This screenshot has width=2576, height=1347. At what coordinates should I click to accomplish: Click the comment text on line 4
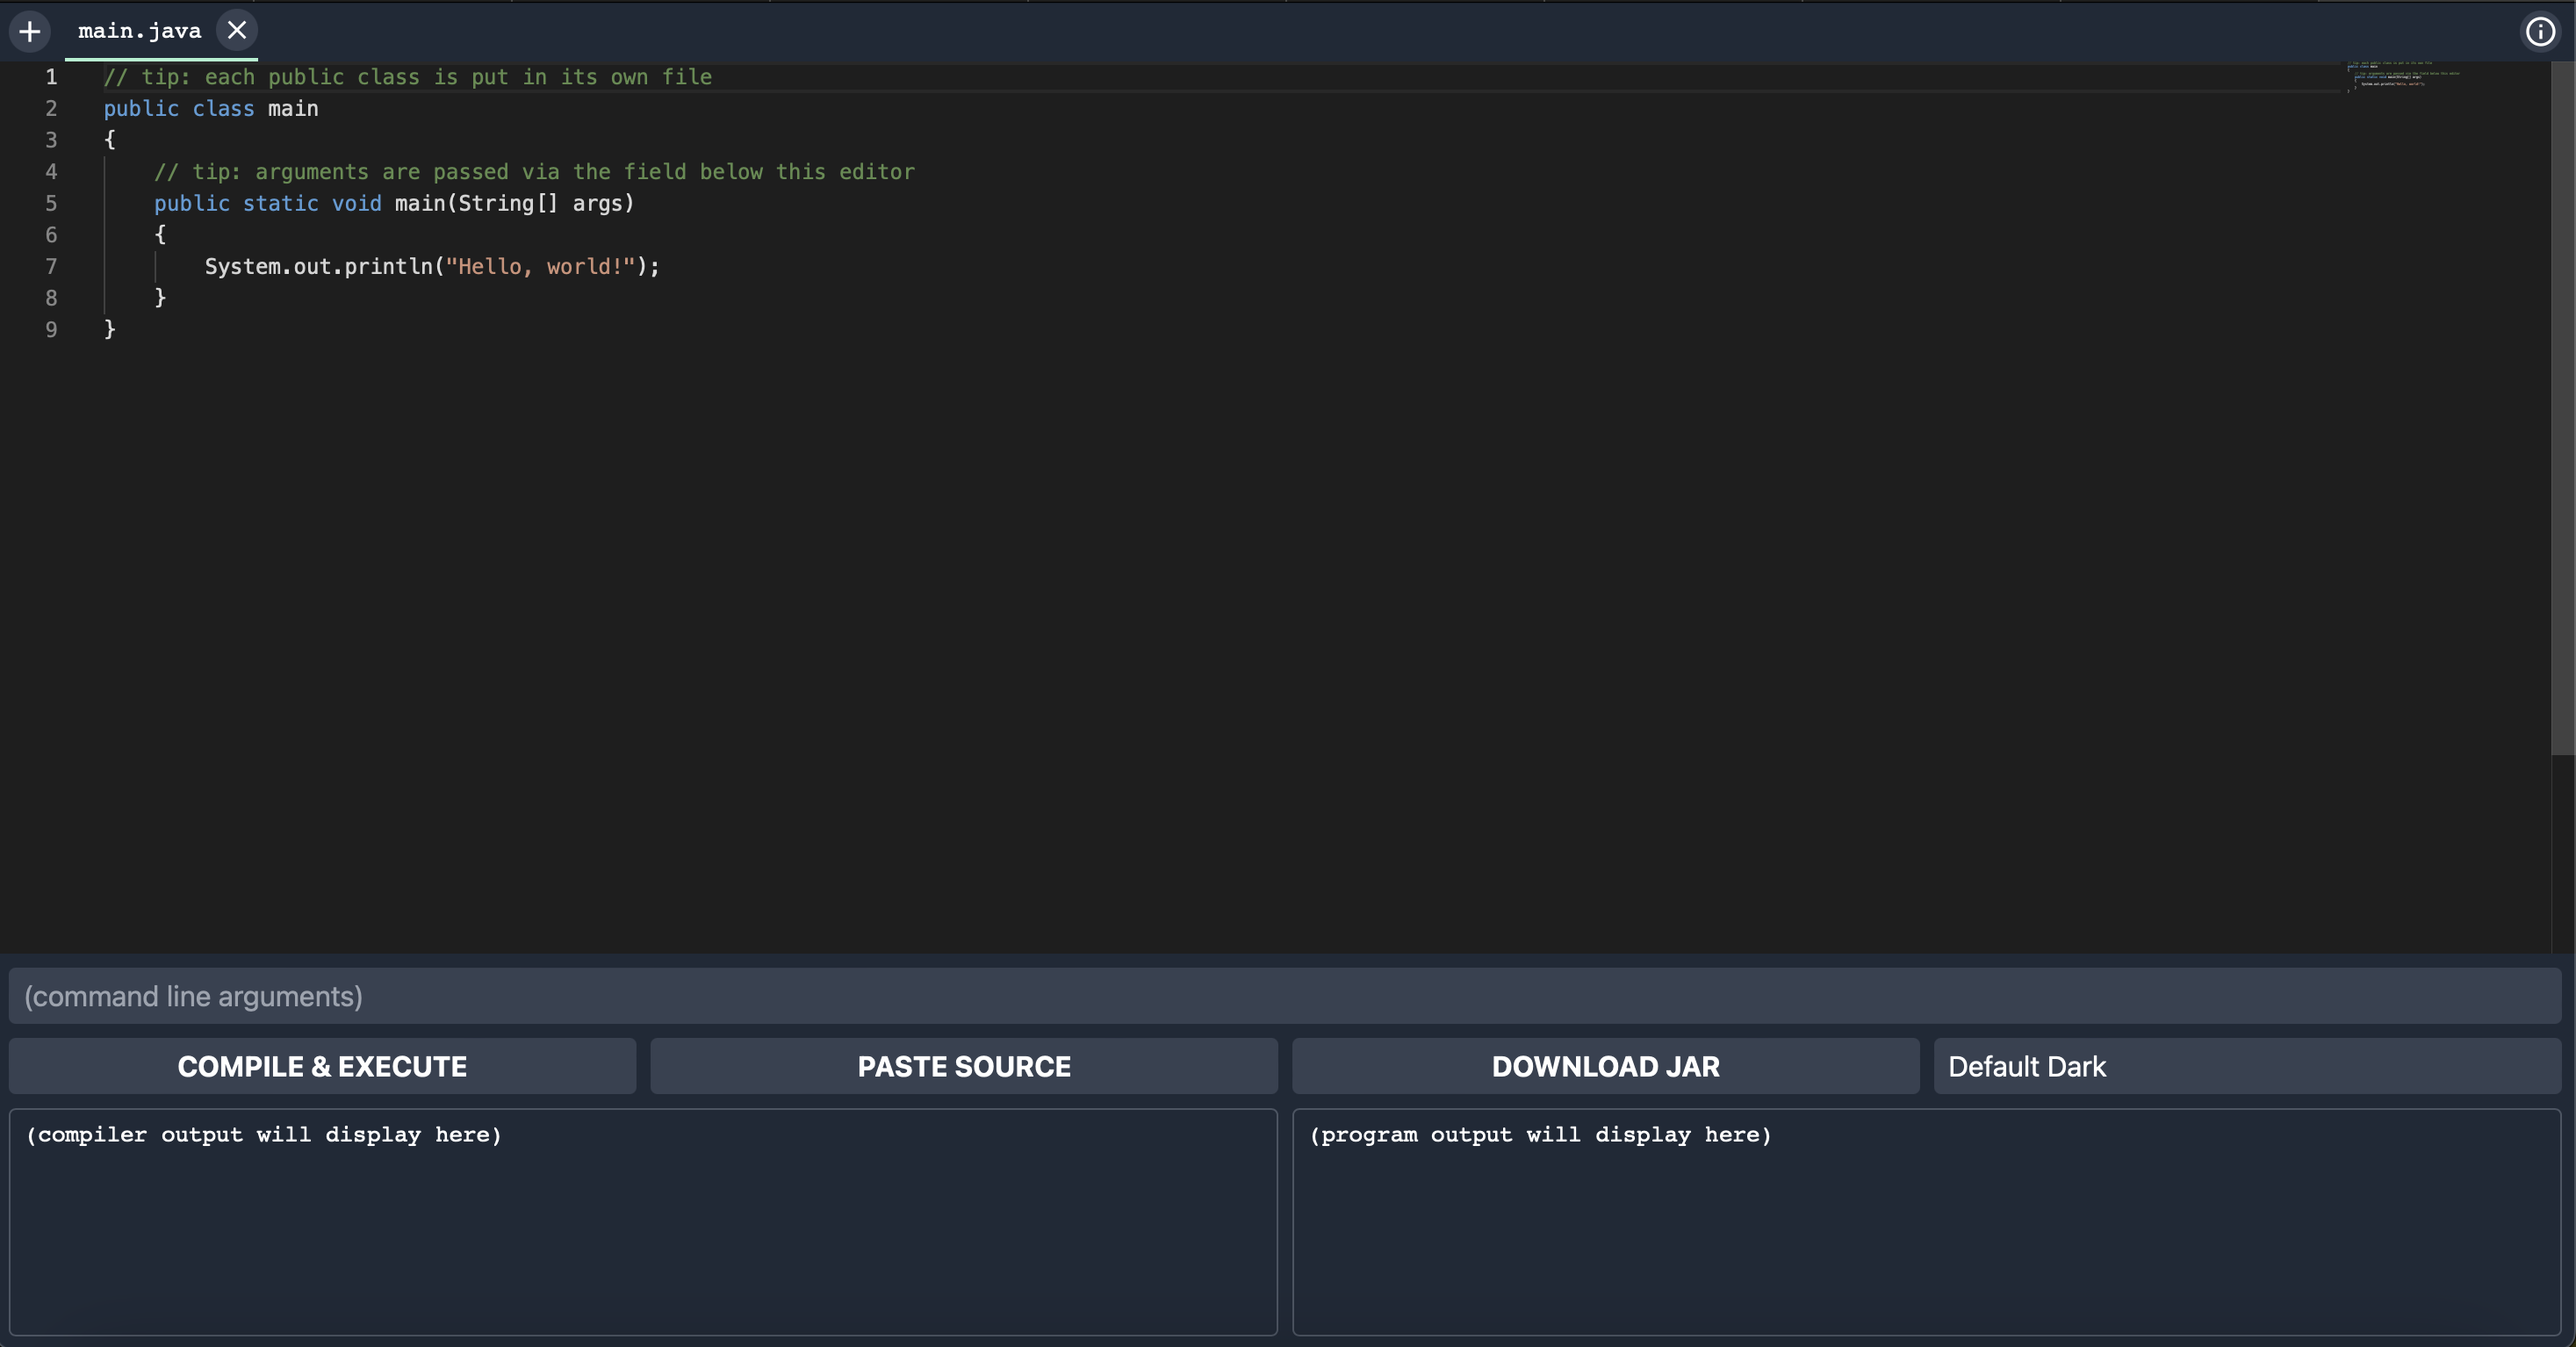[x=534, y=172]
